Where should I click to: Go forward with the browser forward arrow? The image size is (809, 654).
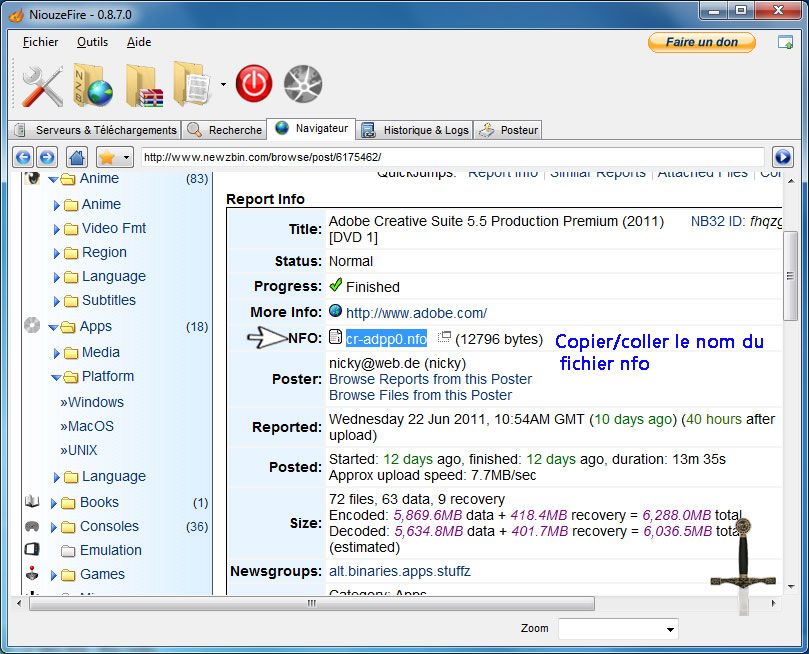(47, 157)
